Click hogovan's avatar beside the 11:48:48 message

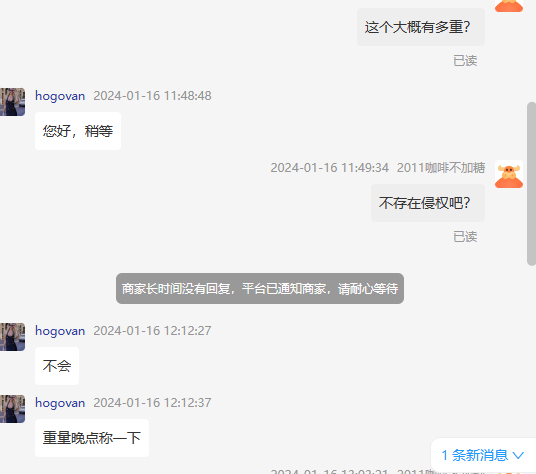12,102
